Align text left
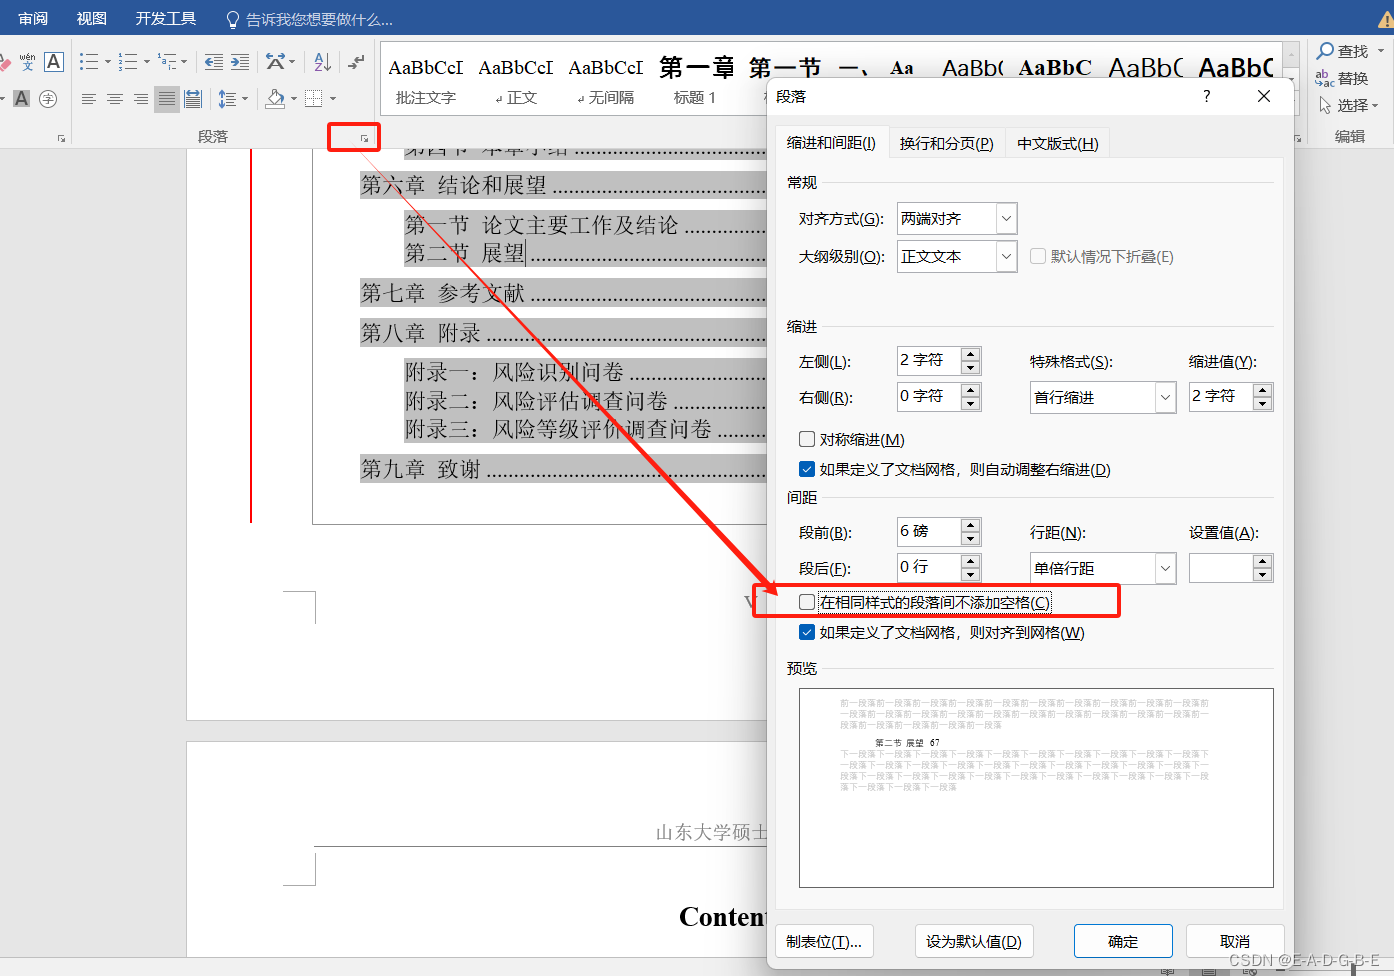This screenshot has height=976, width=1394. click(x=89, y=98)
